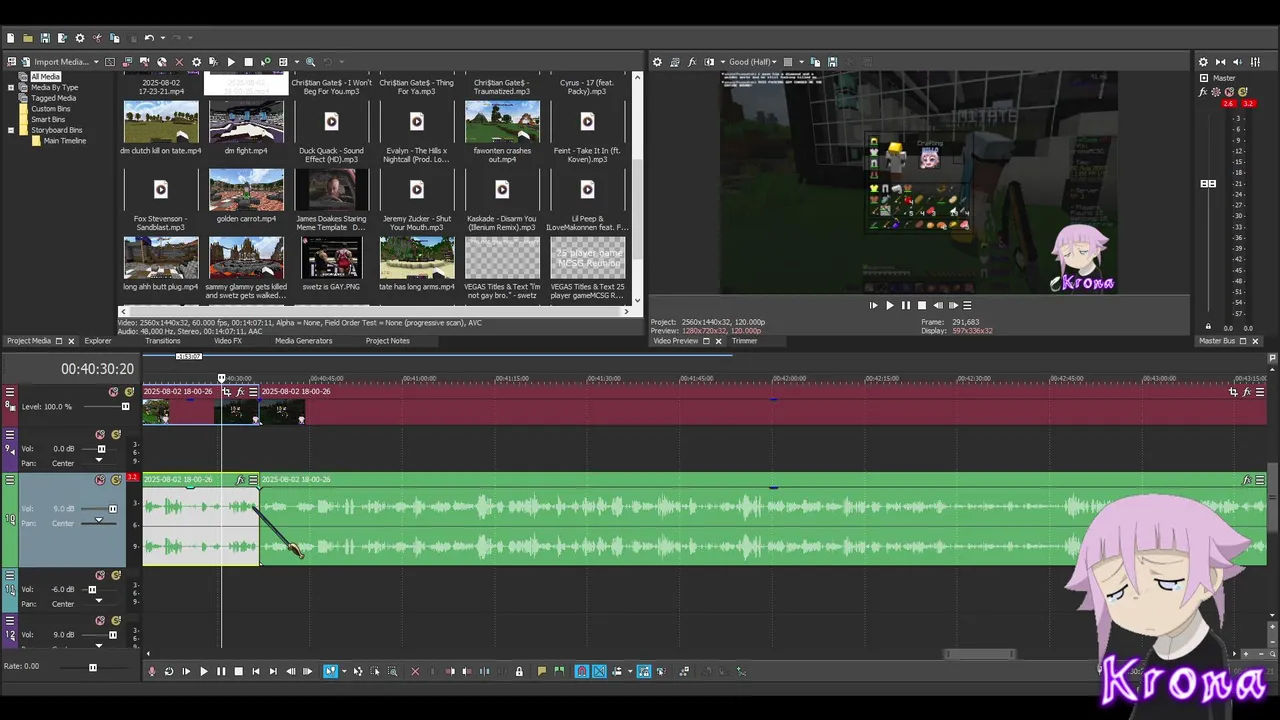Mute audio track 9
The width and height of the screenshot is (1280, 720).
coord(100,435)
